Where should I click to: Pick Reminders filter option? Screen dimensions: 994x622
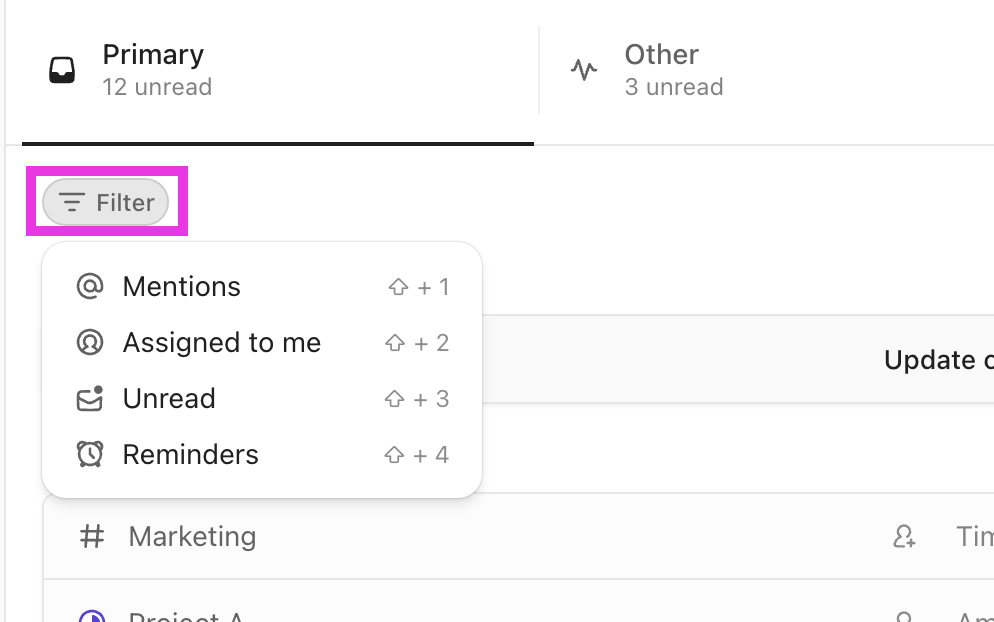click(190, 455)
